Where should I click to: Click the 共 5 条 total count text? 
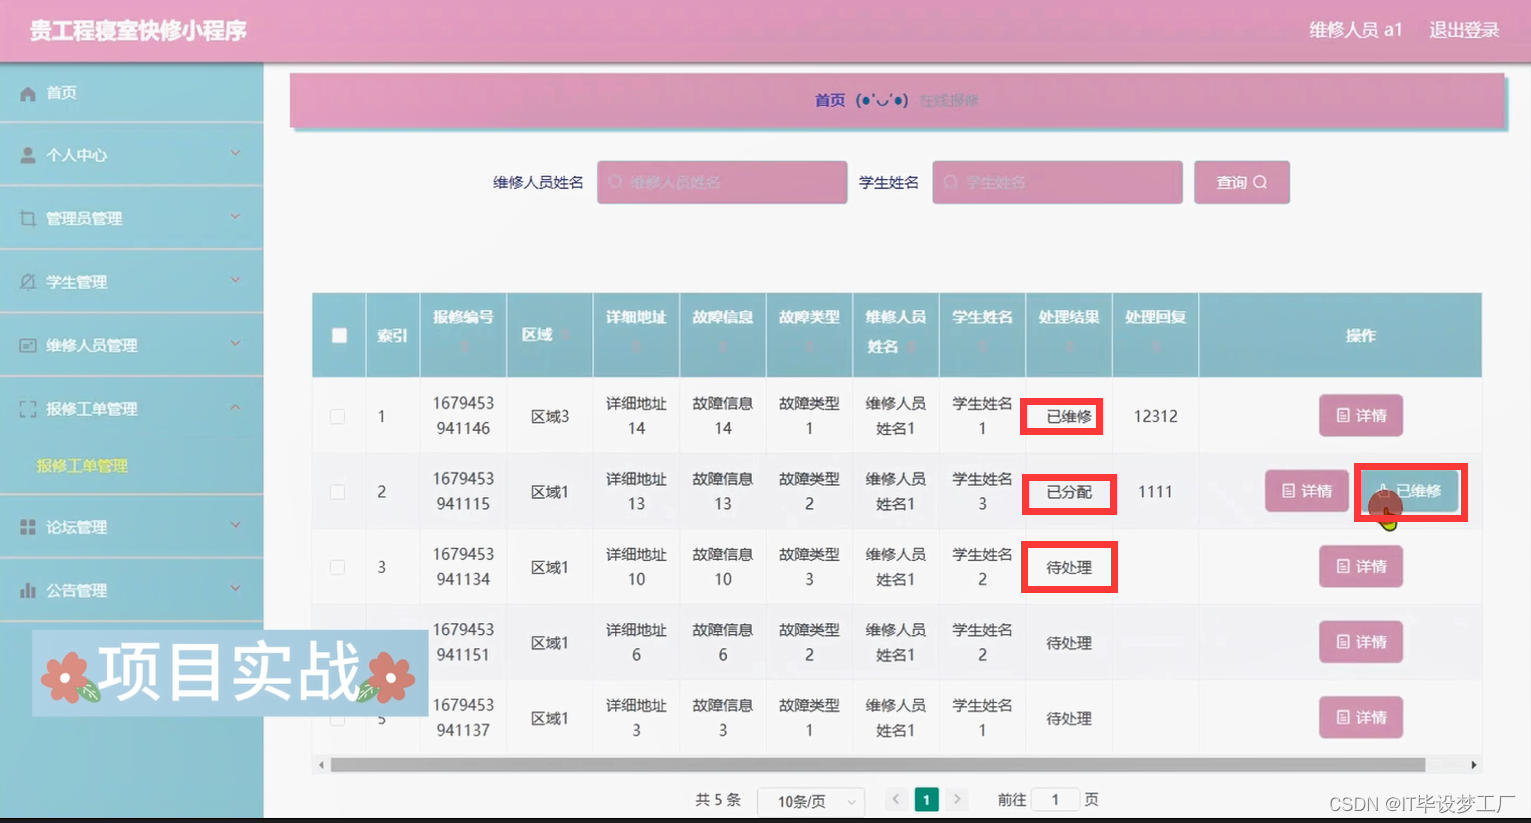pos(718,799)
